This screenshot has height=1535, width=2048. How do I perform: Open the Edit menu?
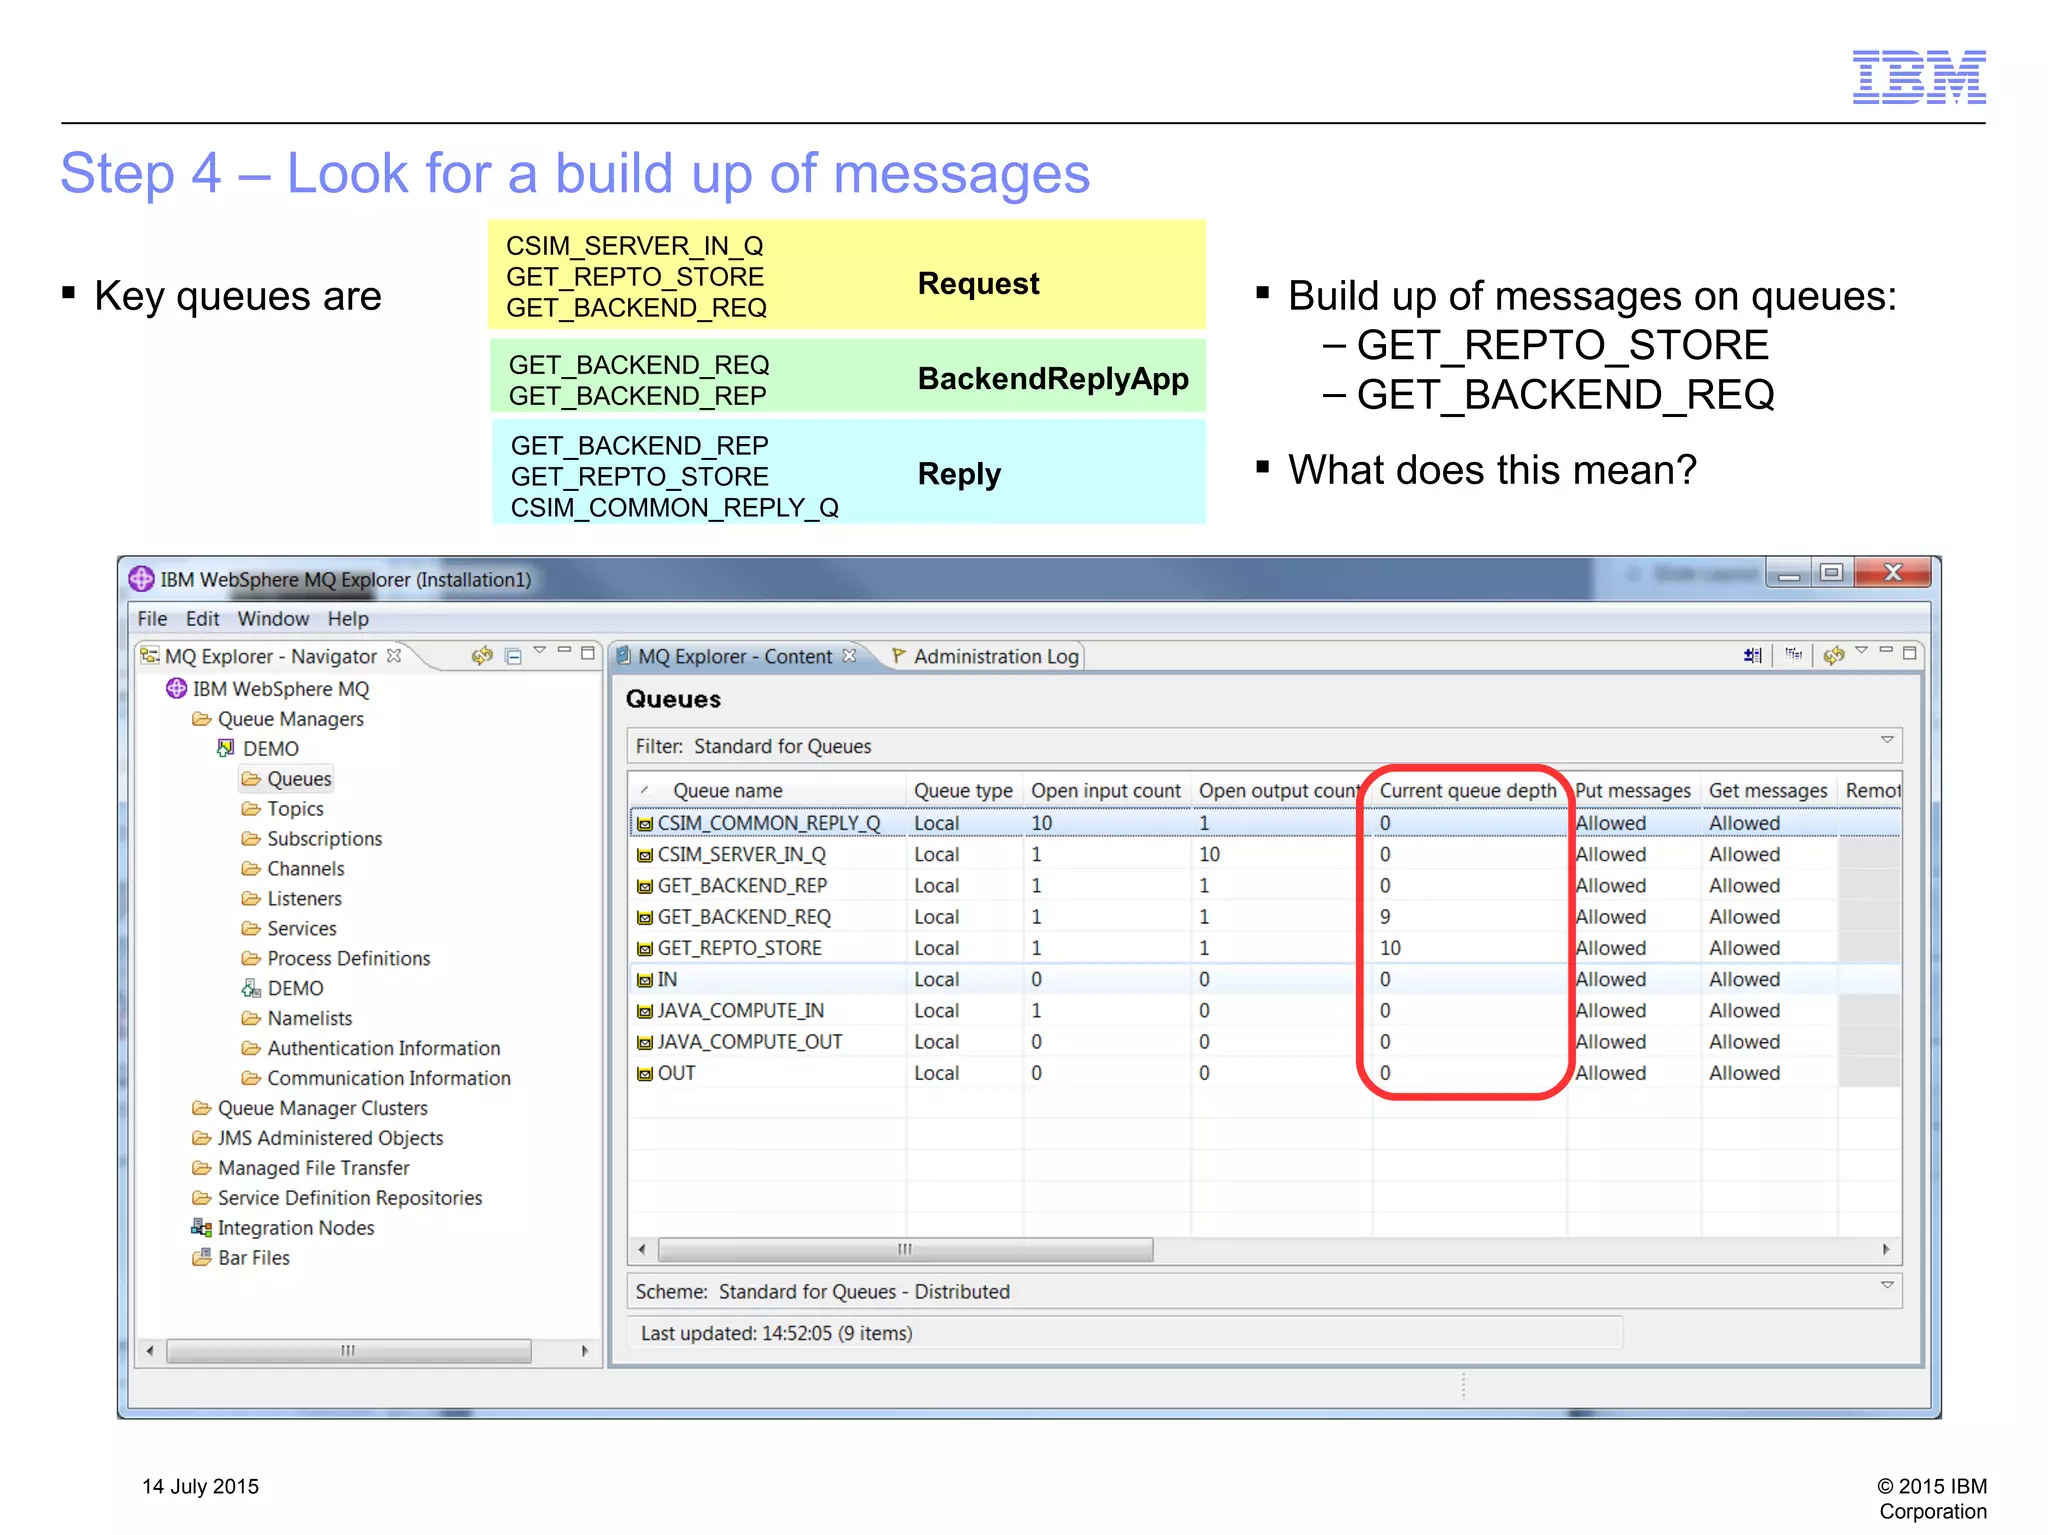202,619
